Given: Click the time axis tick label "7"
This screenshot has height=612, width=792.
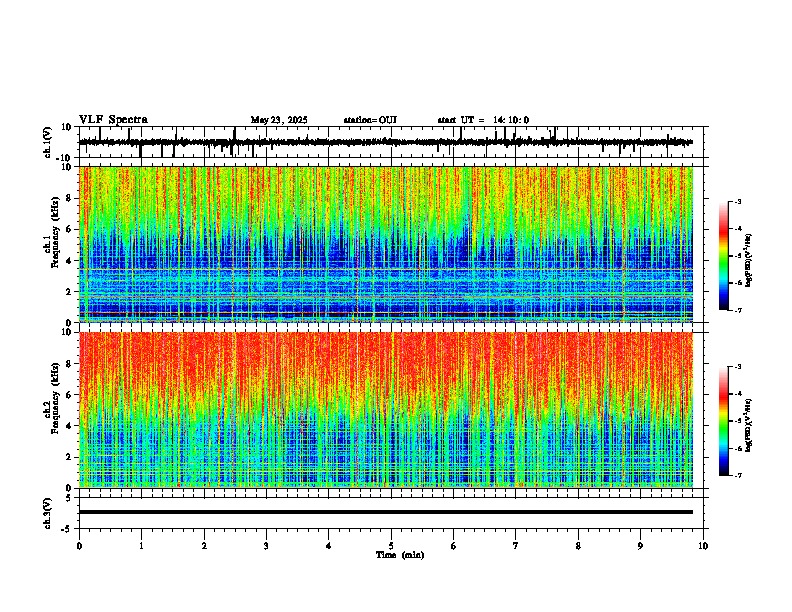Looking at the screenshot, I should click(516, 546).
